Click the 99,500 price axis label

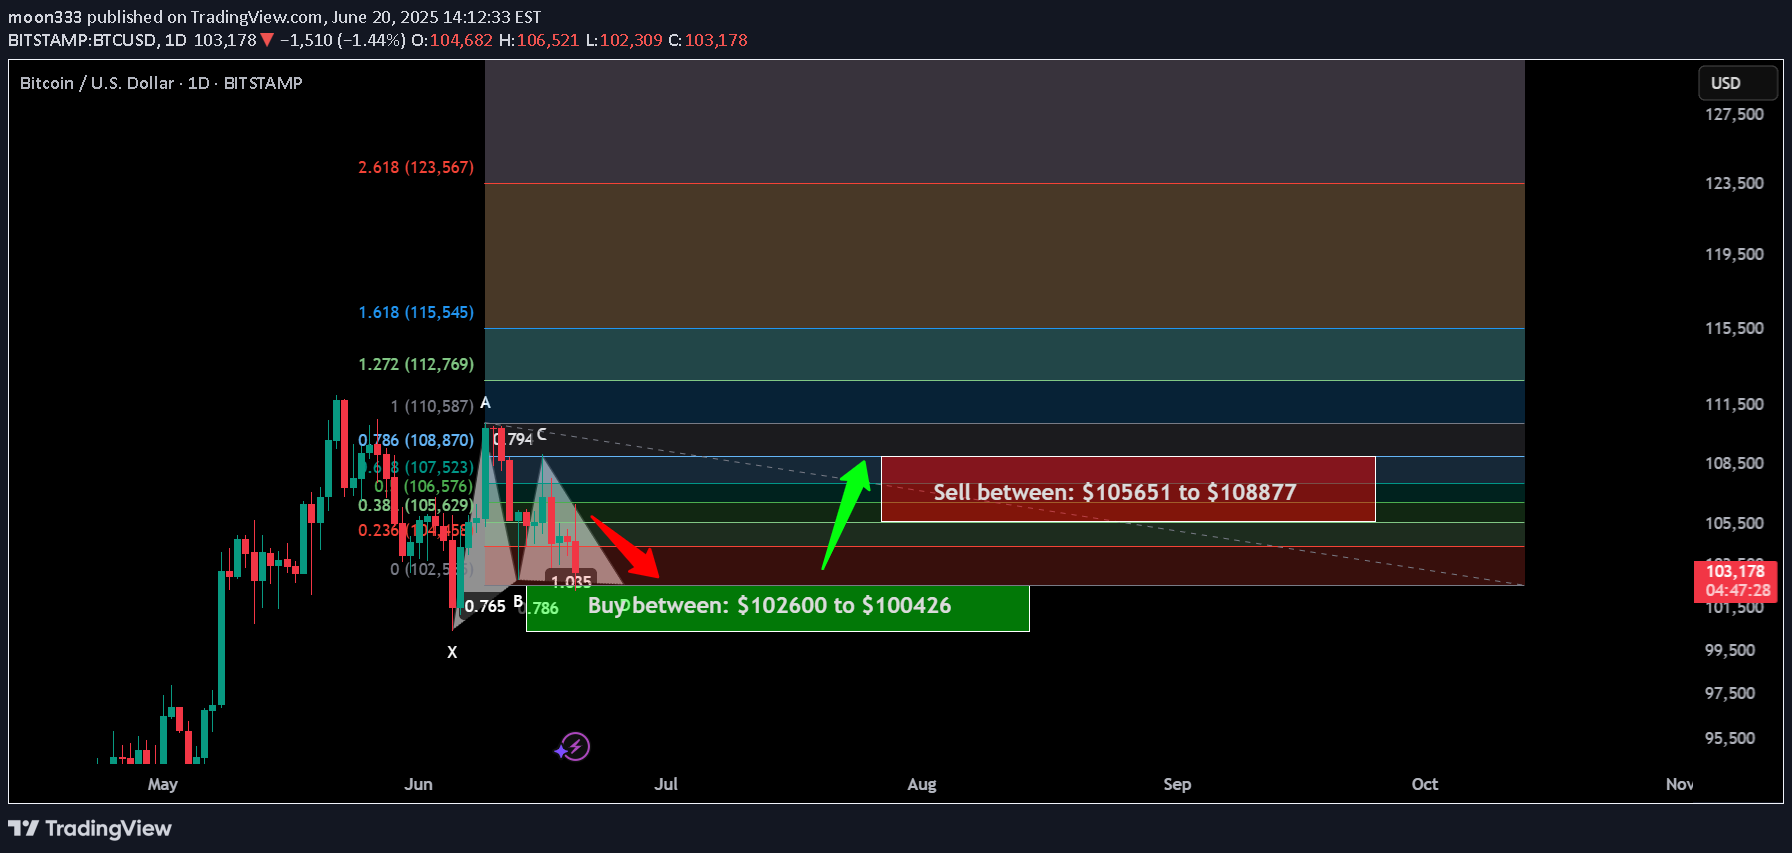click(1730, 650)
